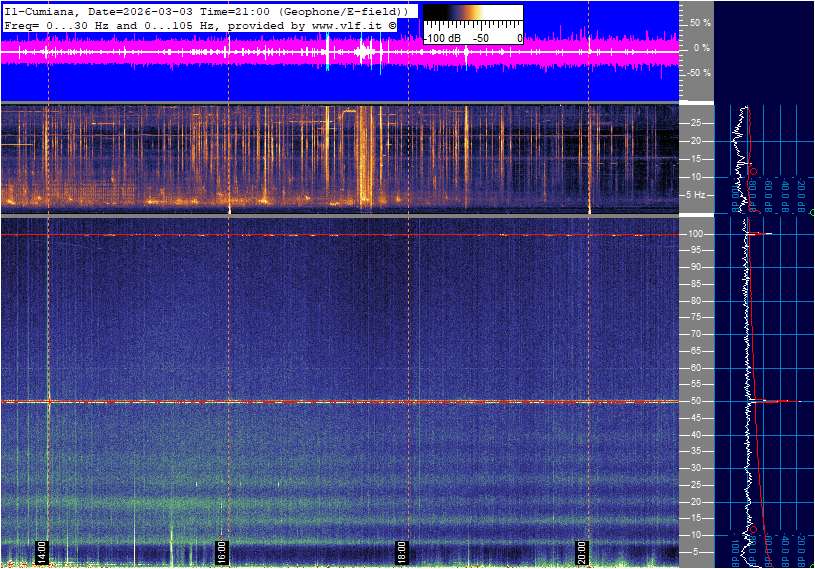
Task: Select the 18:00 time marker label
Action: (403, 552)
